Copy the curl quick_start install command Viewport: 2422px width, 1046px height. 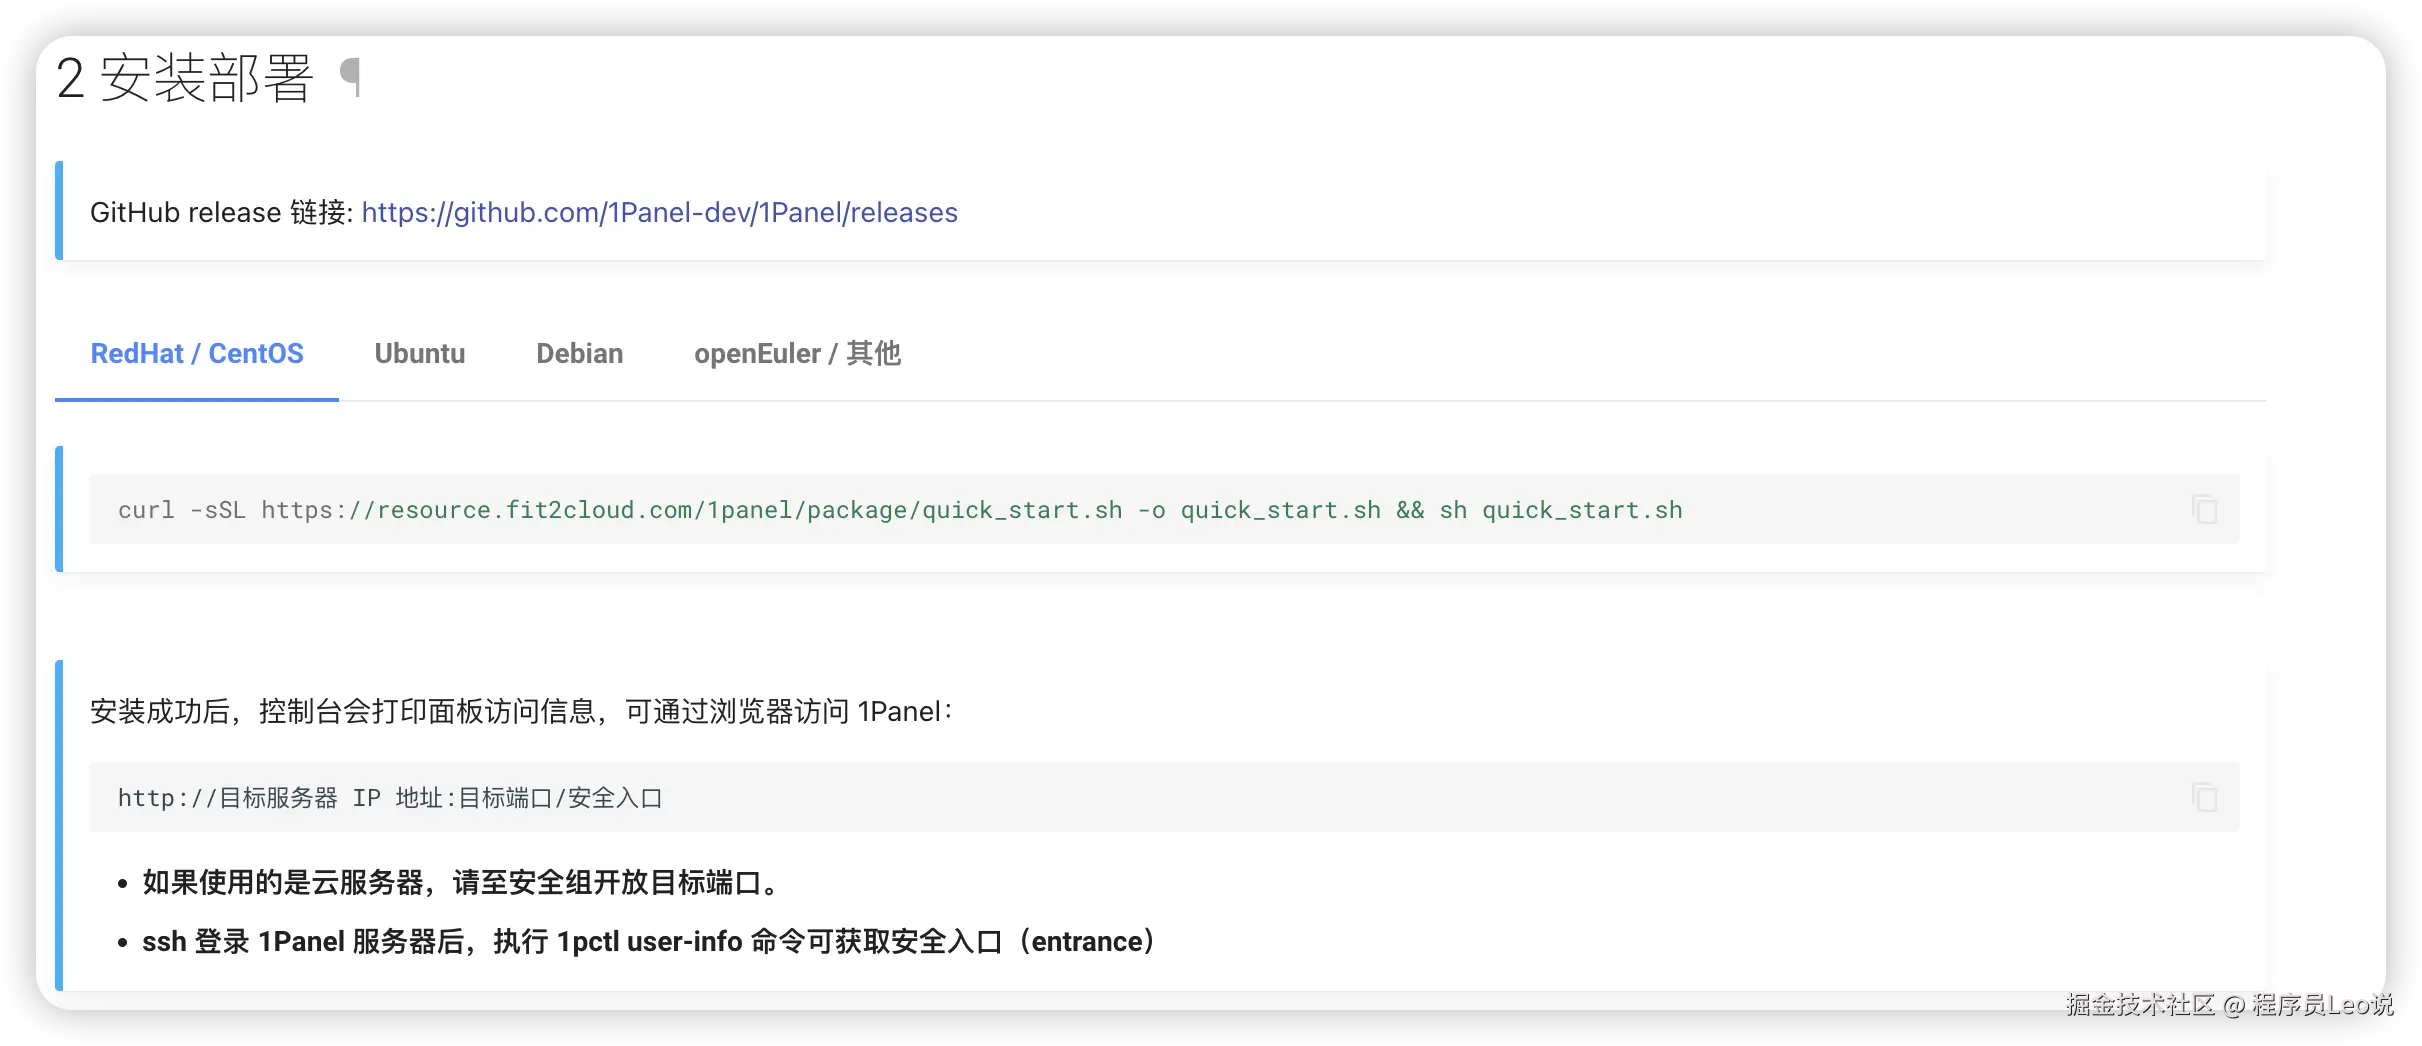tap(2204, 509)
